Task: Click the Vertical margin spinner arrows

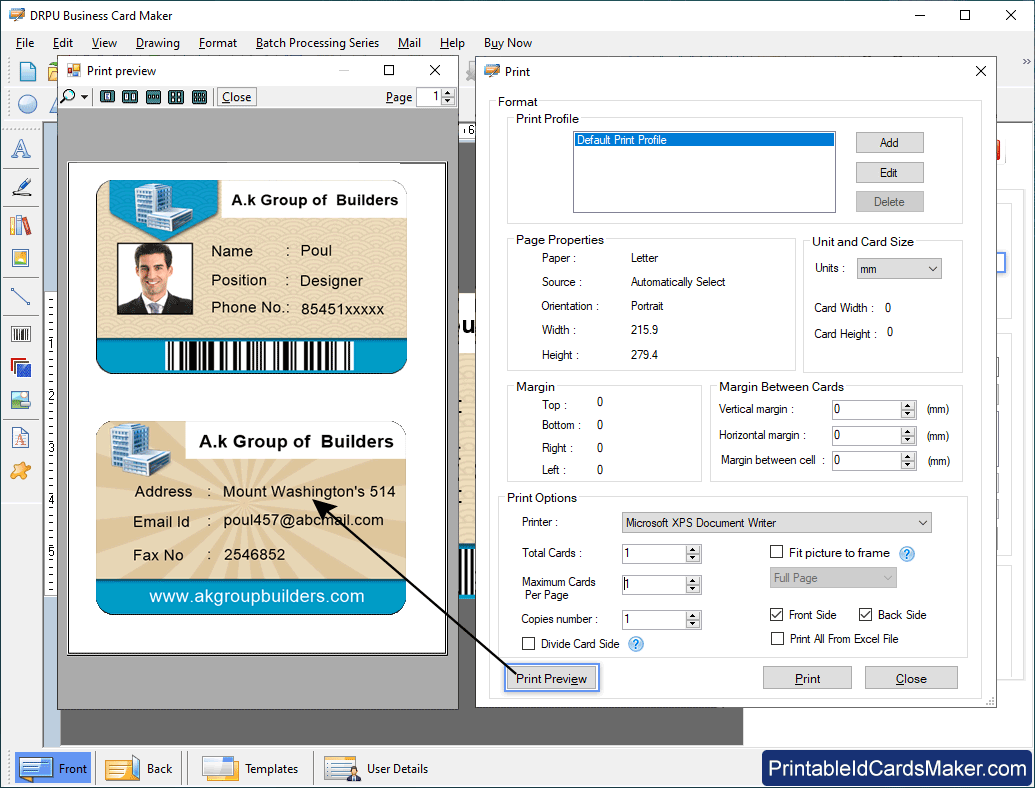Action: pos(908,410)
